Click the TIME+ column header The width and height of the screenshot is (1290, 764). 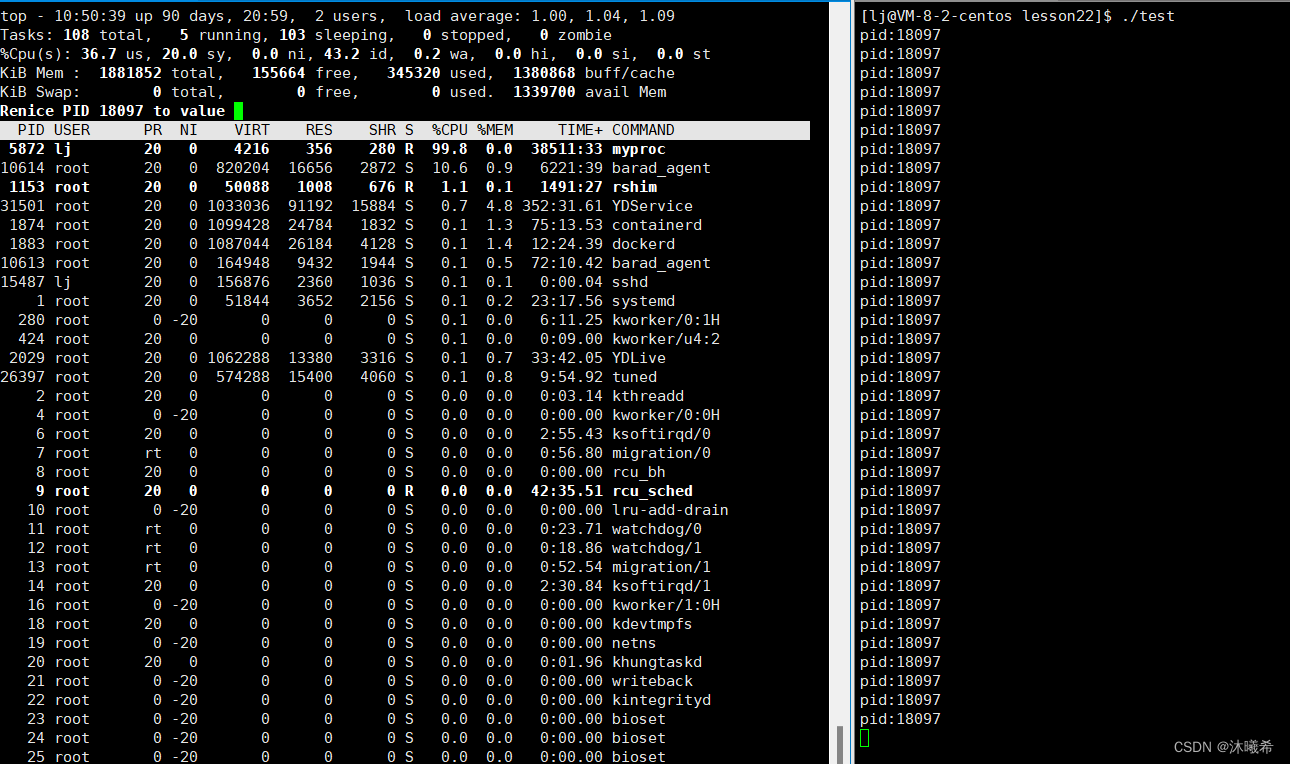tap(580, 130)
